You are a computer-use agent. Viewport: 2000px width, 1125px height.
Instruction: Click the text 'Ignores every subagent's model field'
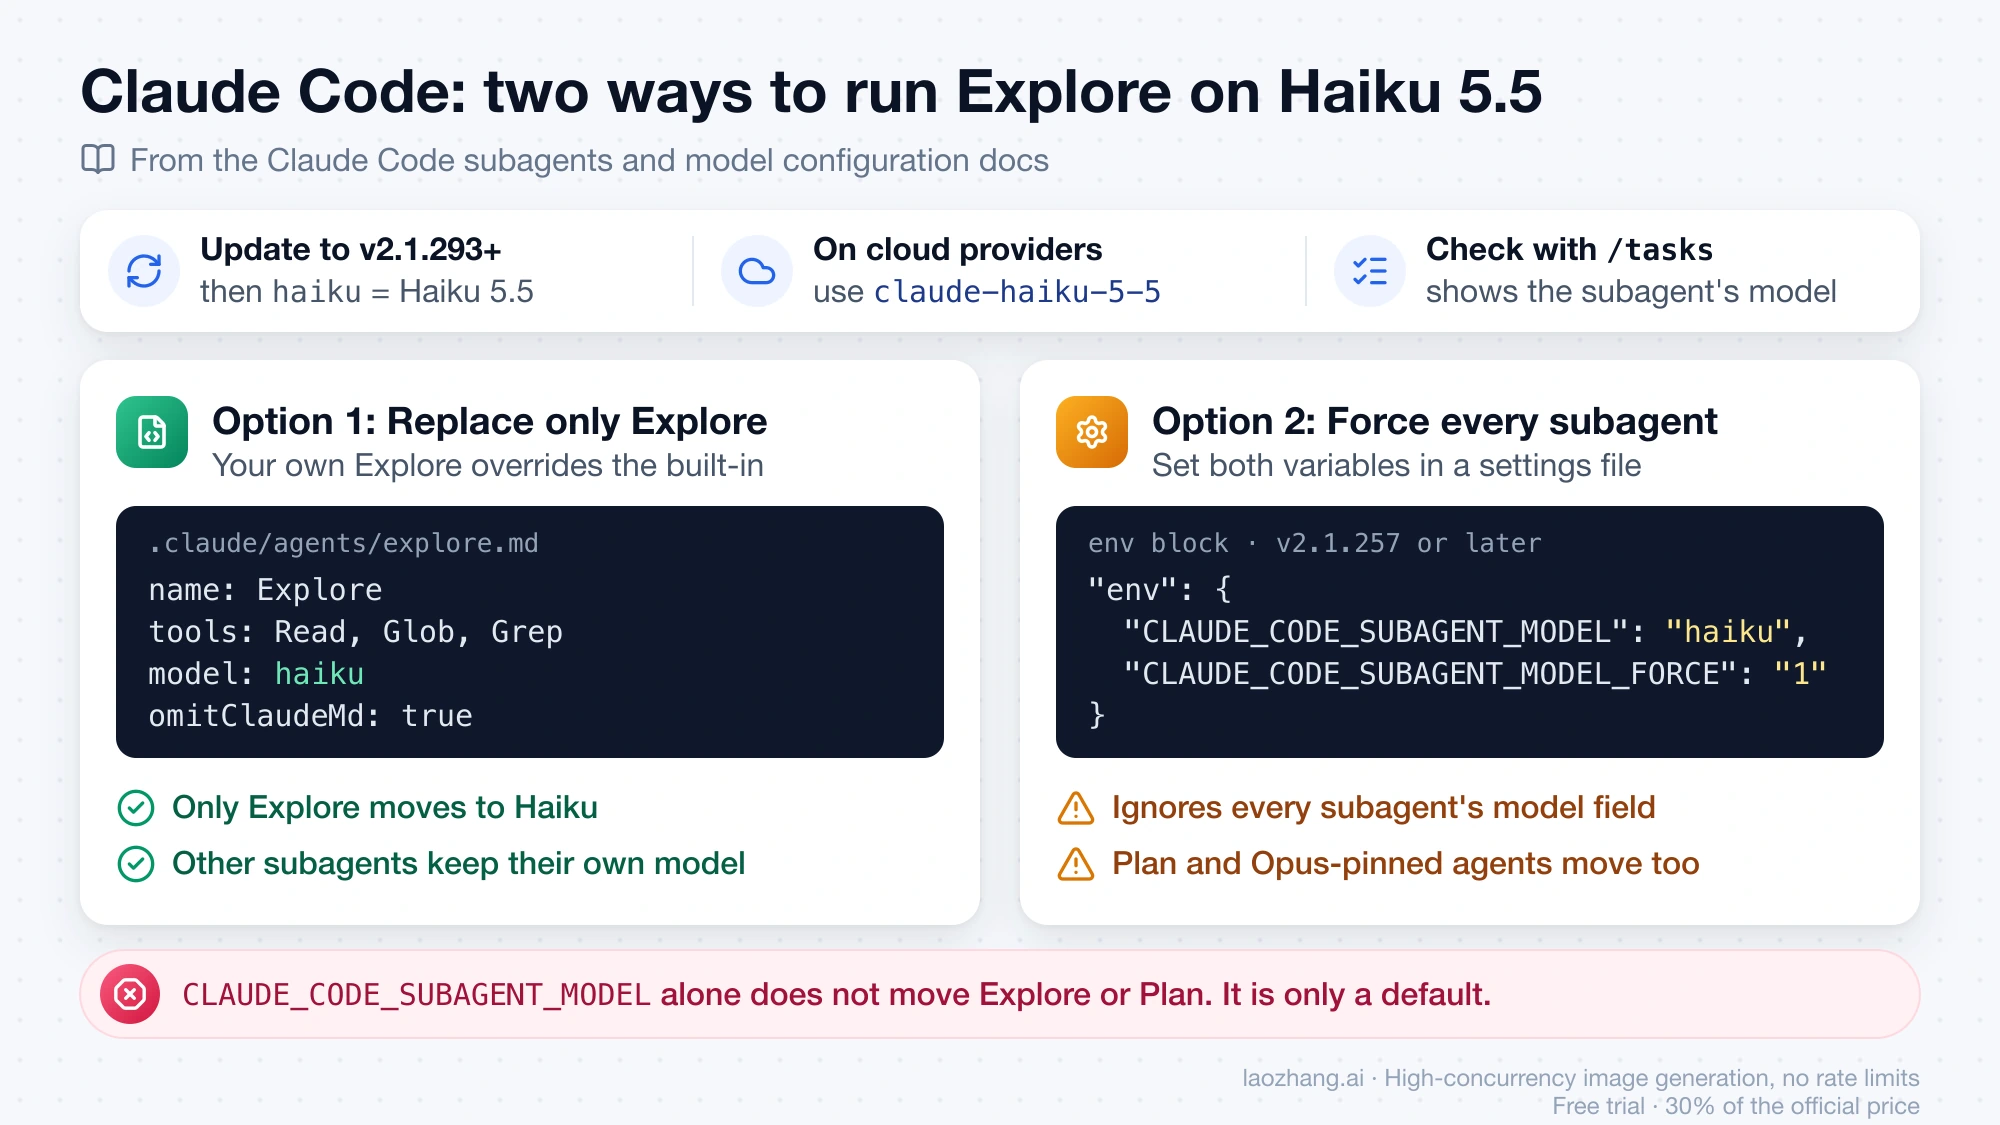[x=1384, y=807]
